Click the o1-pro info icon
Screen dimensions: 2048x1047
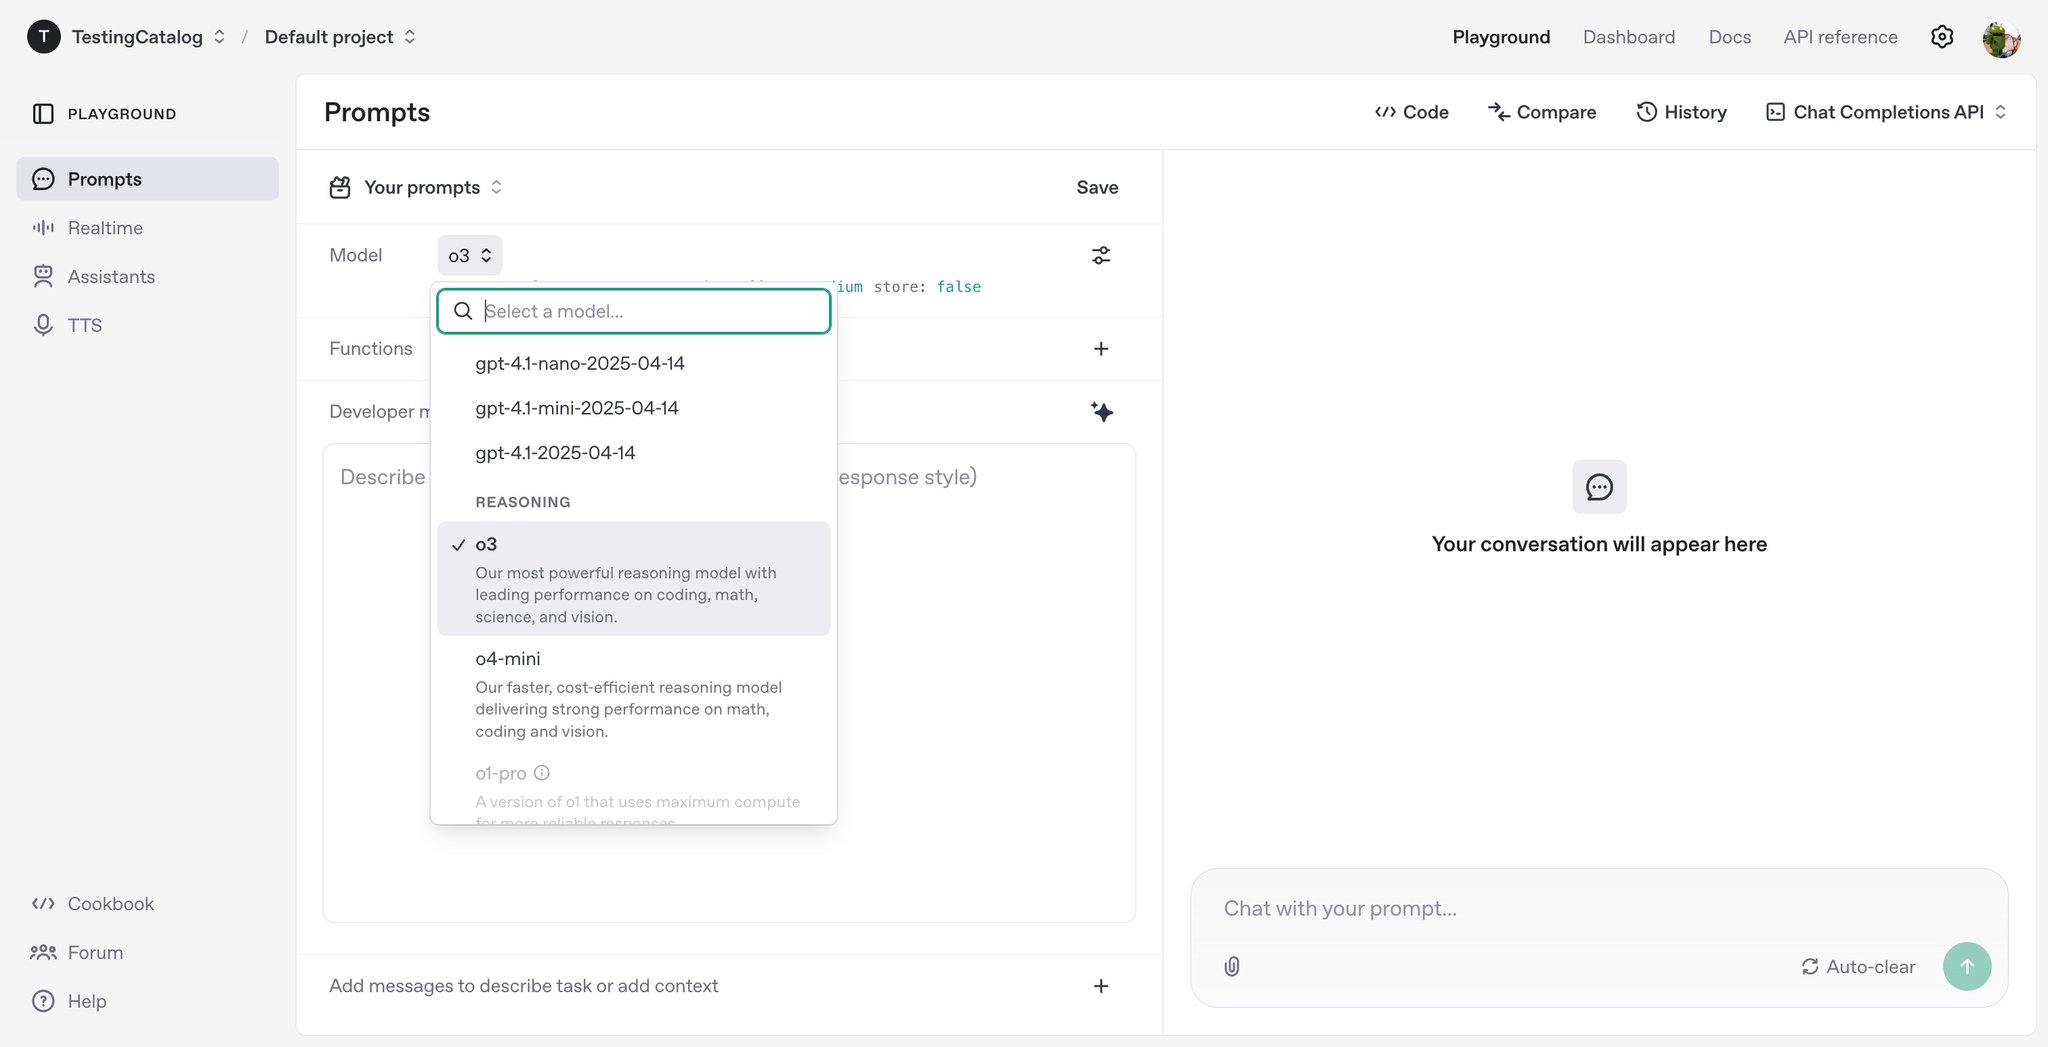click(542, 773)
